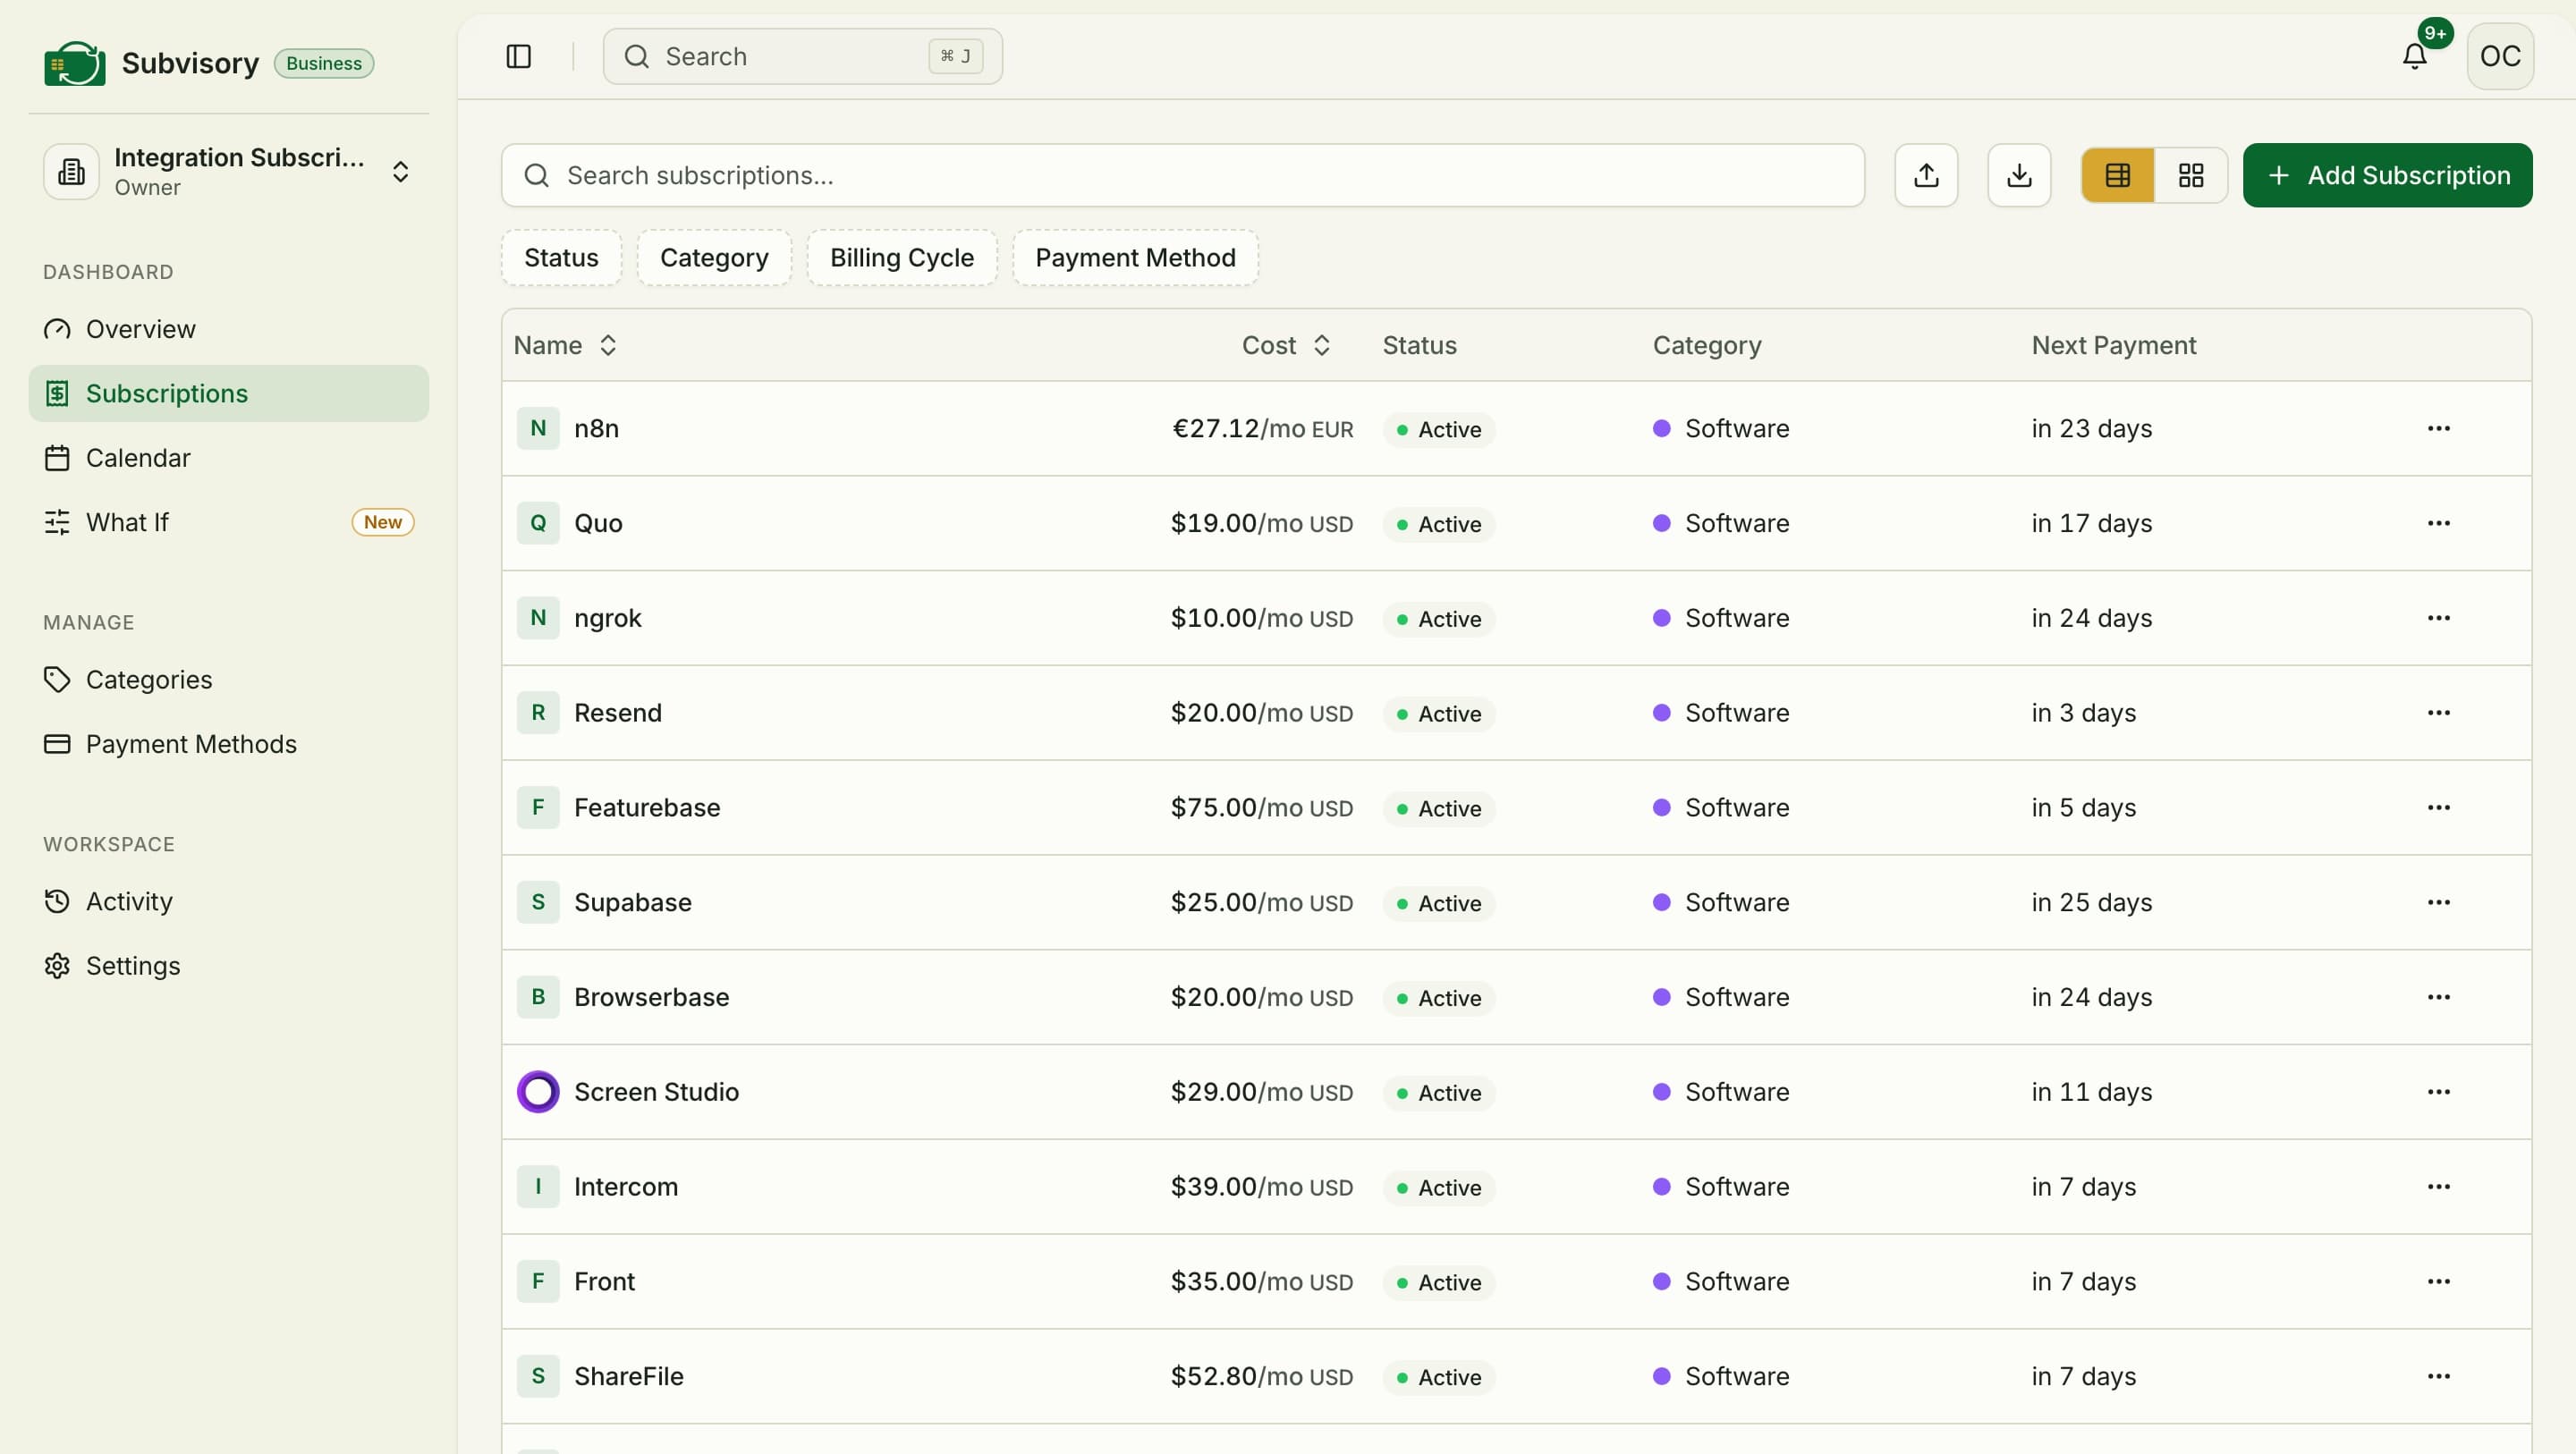The image size is (2576, 1454).
Task: Open Categories under Manage
Action: point(229,680)
